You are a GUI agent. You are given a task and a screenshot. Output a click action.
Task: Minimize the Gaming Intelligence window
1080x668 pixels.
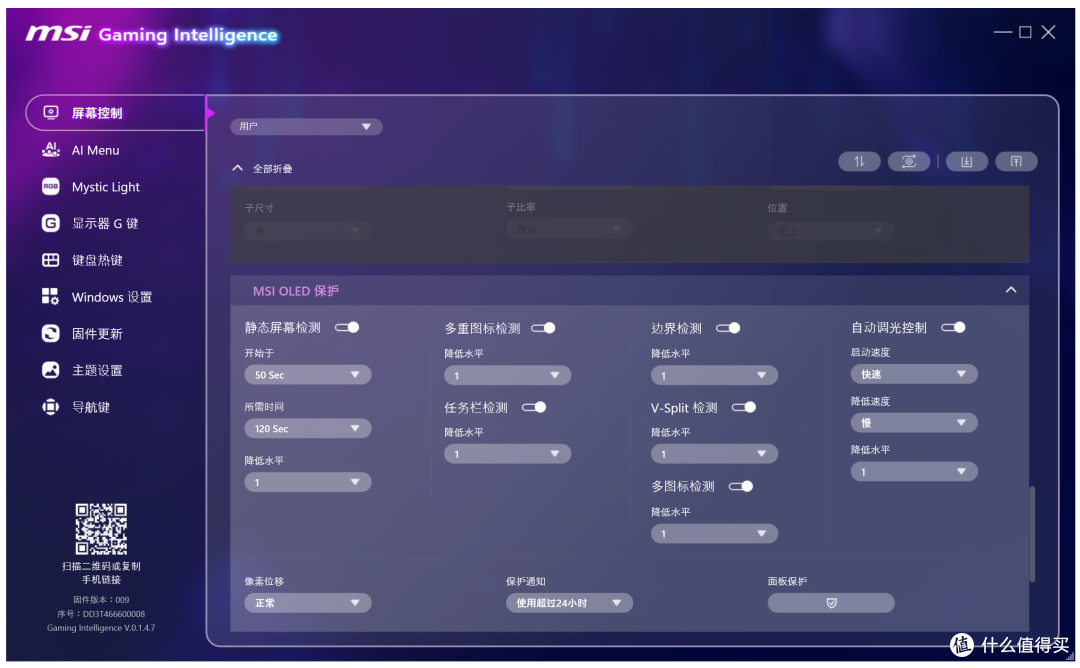(1003, 32)
